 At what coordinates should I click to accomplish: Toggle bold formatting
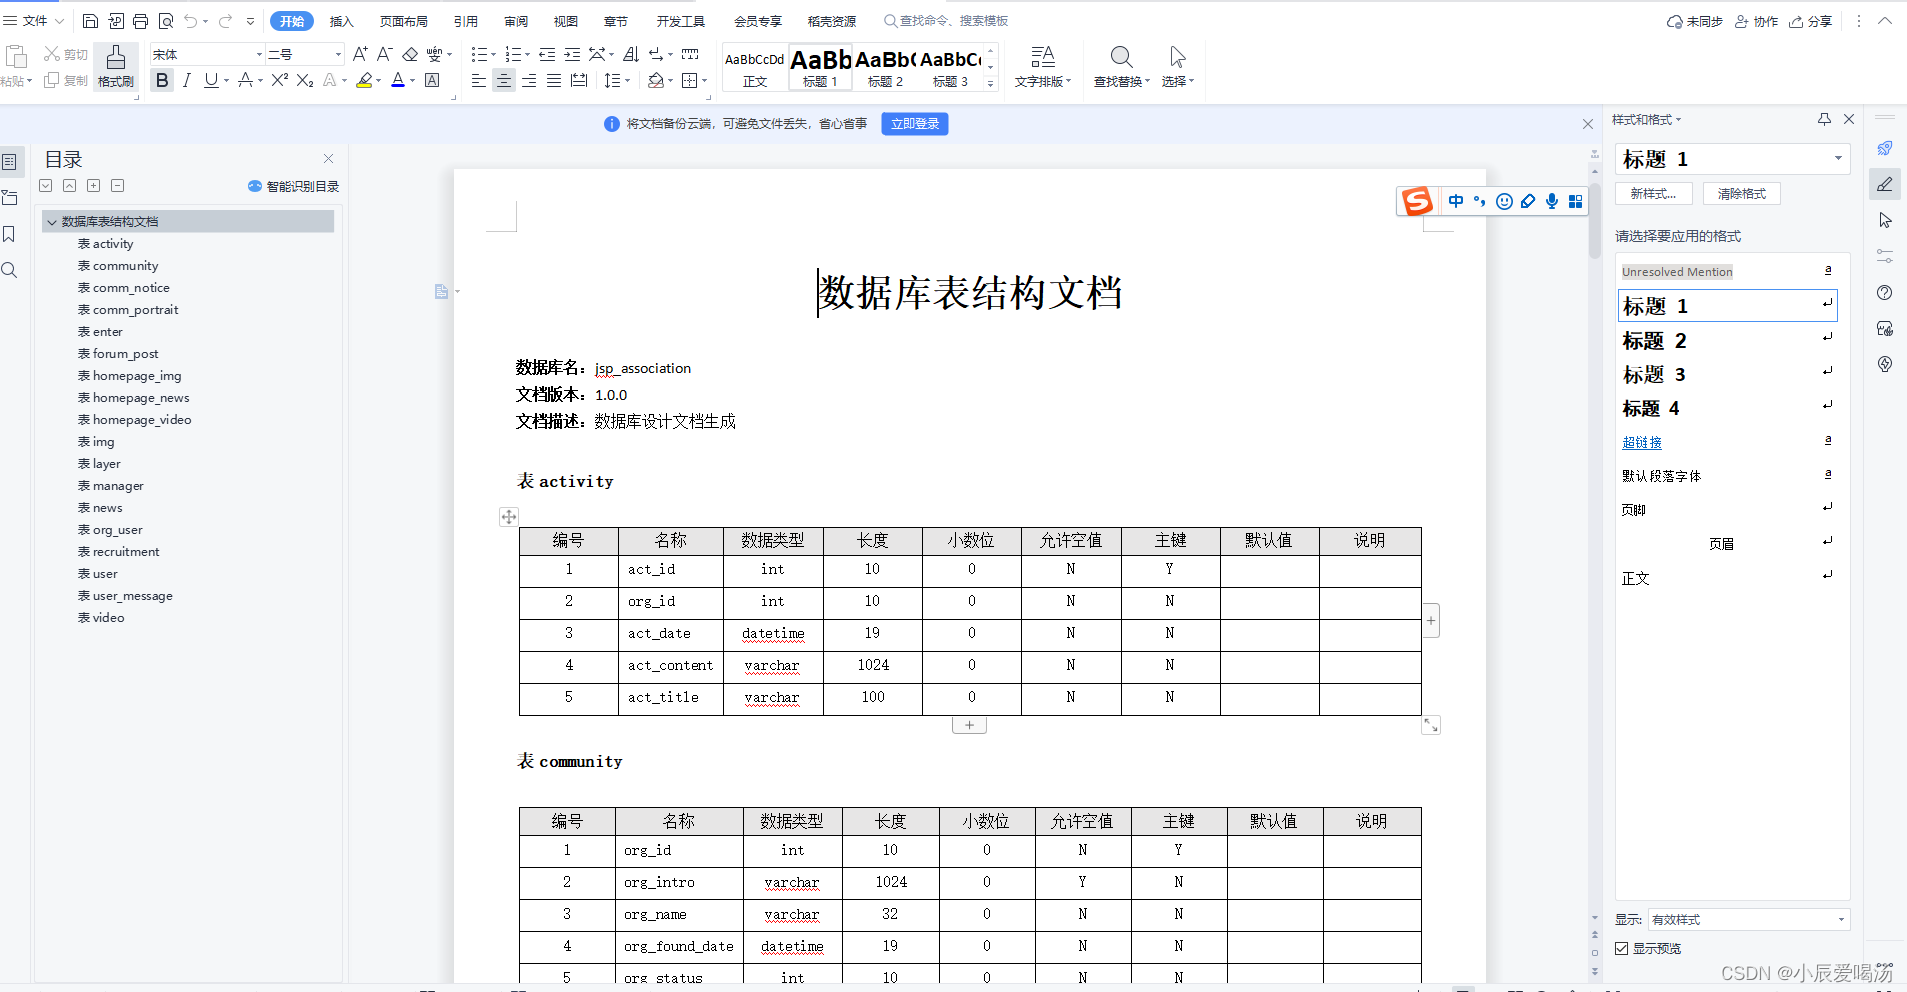click(162, 80)
